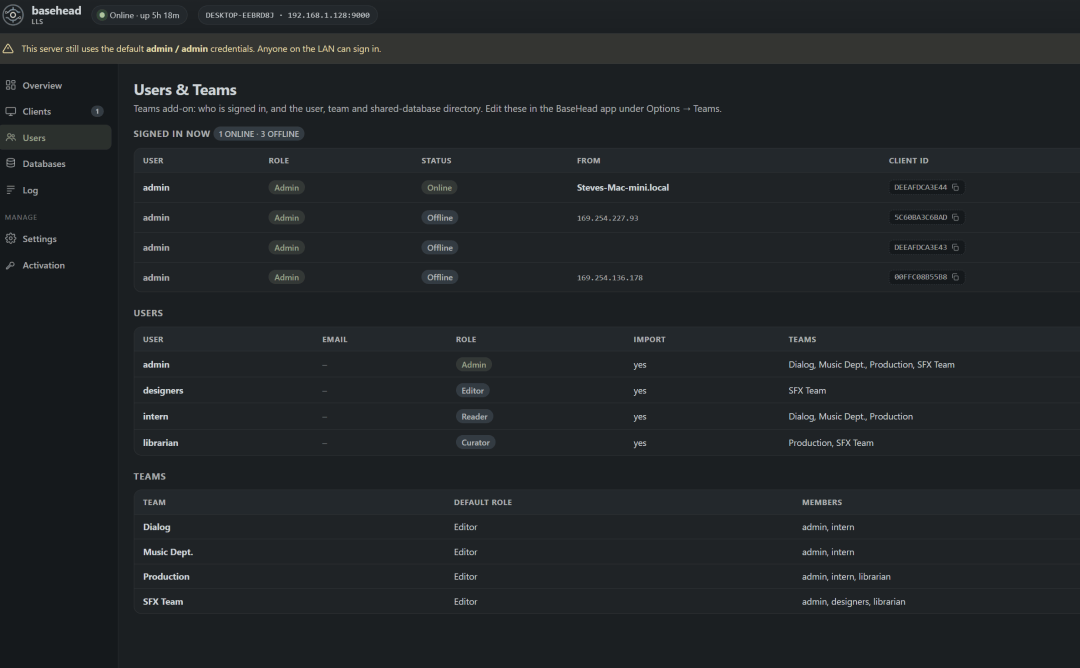
Task: Click the Production team name
Action: (166, 576)
